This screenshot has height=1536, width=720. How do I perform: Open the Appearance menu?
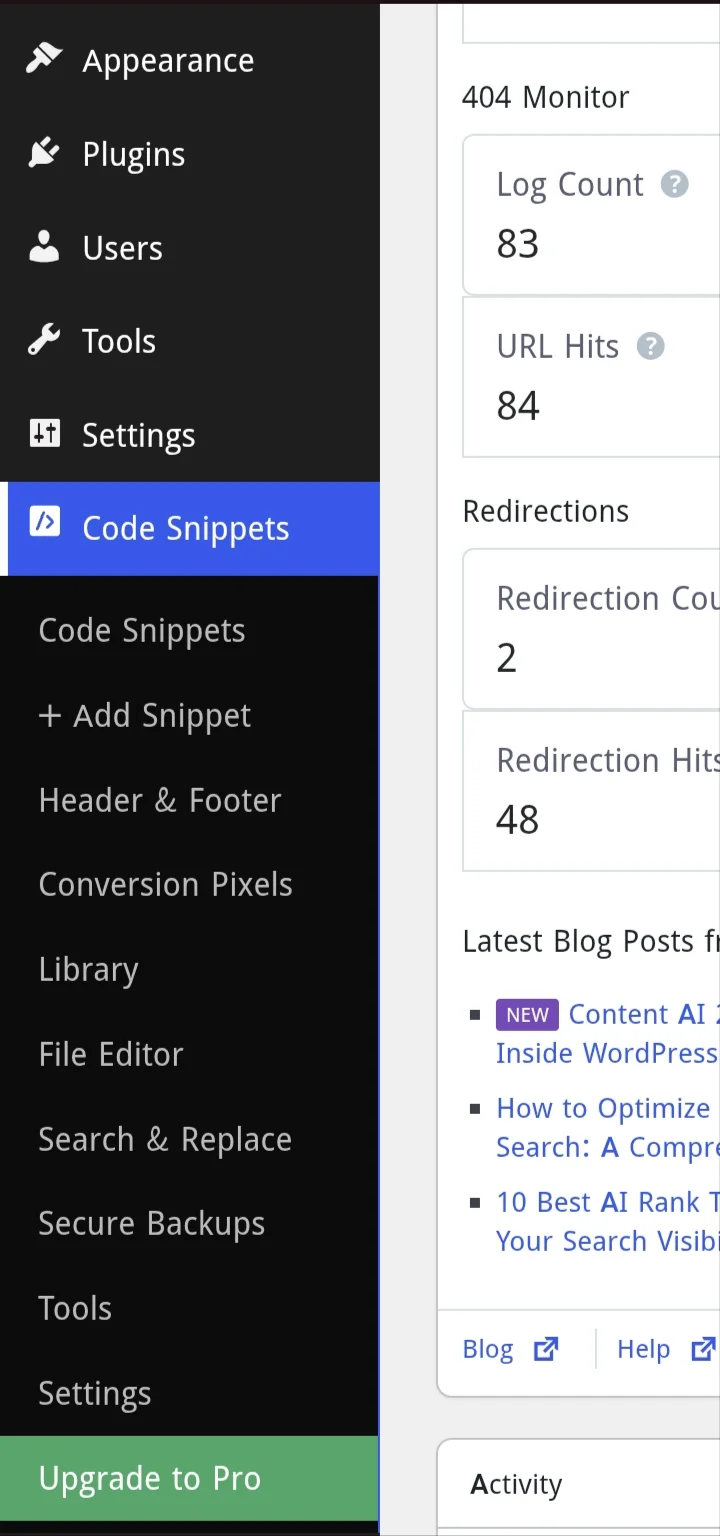point(190,60)
